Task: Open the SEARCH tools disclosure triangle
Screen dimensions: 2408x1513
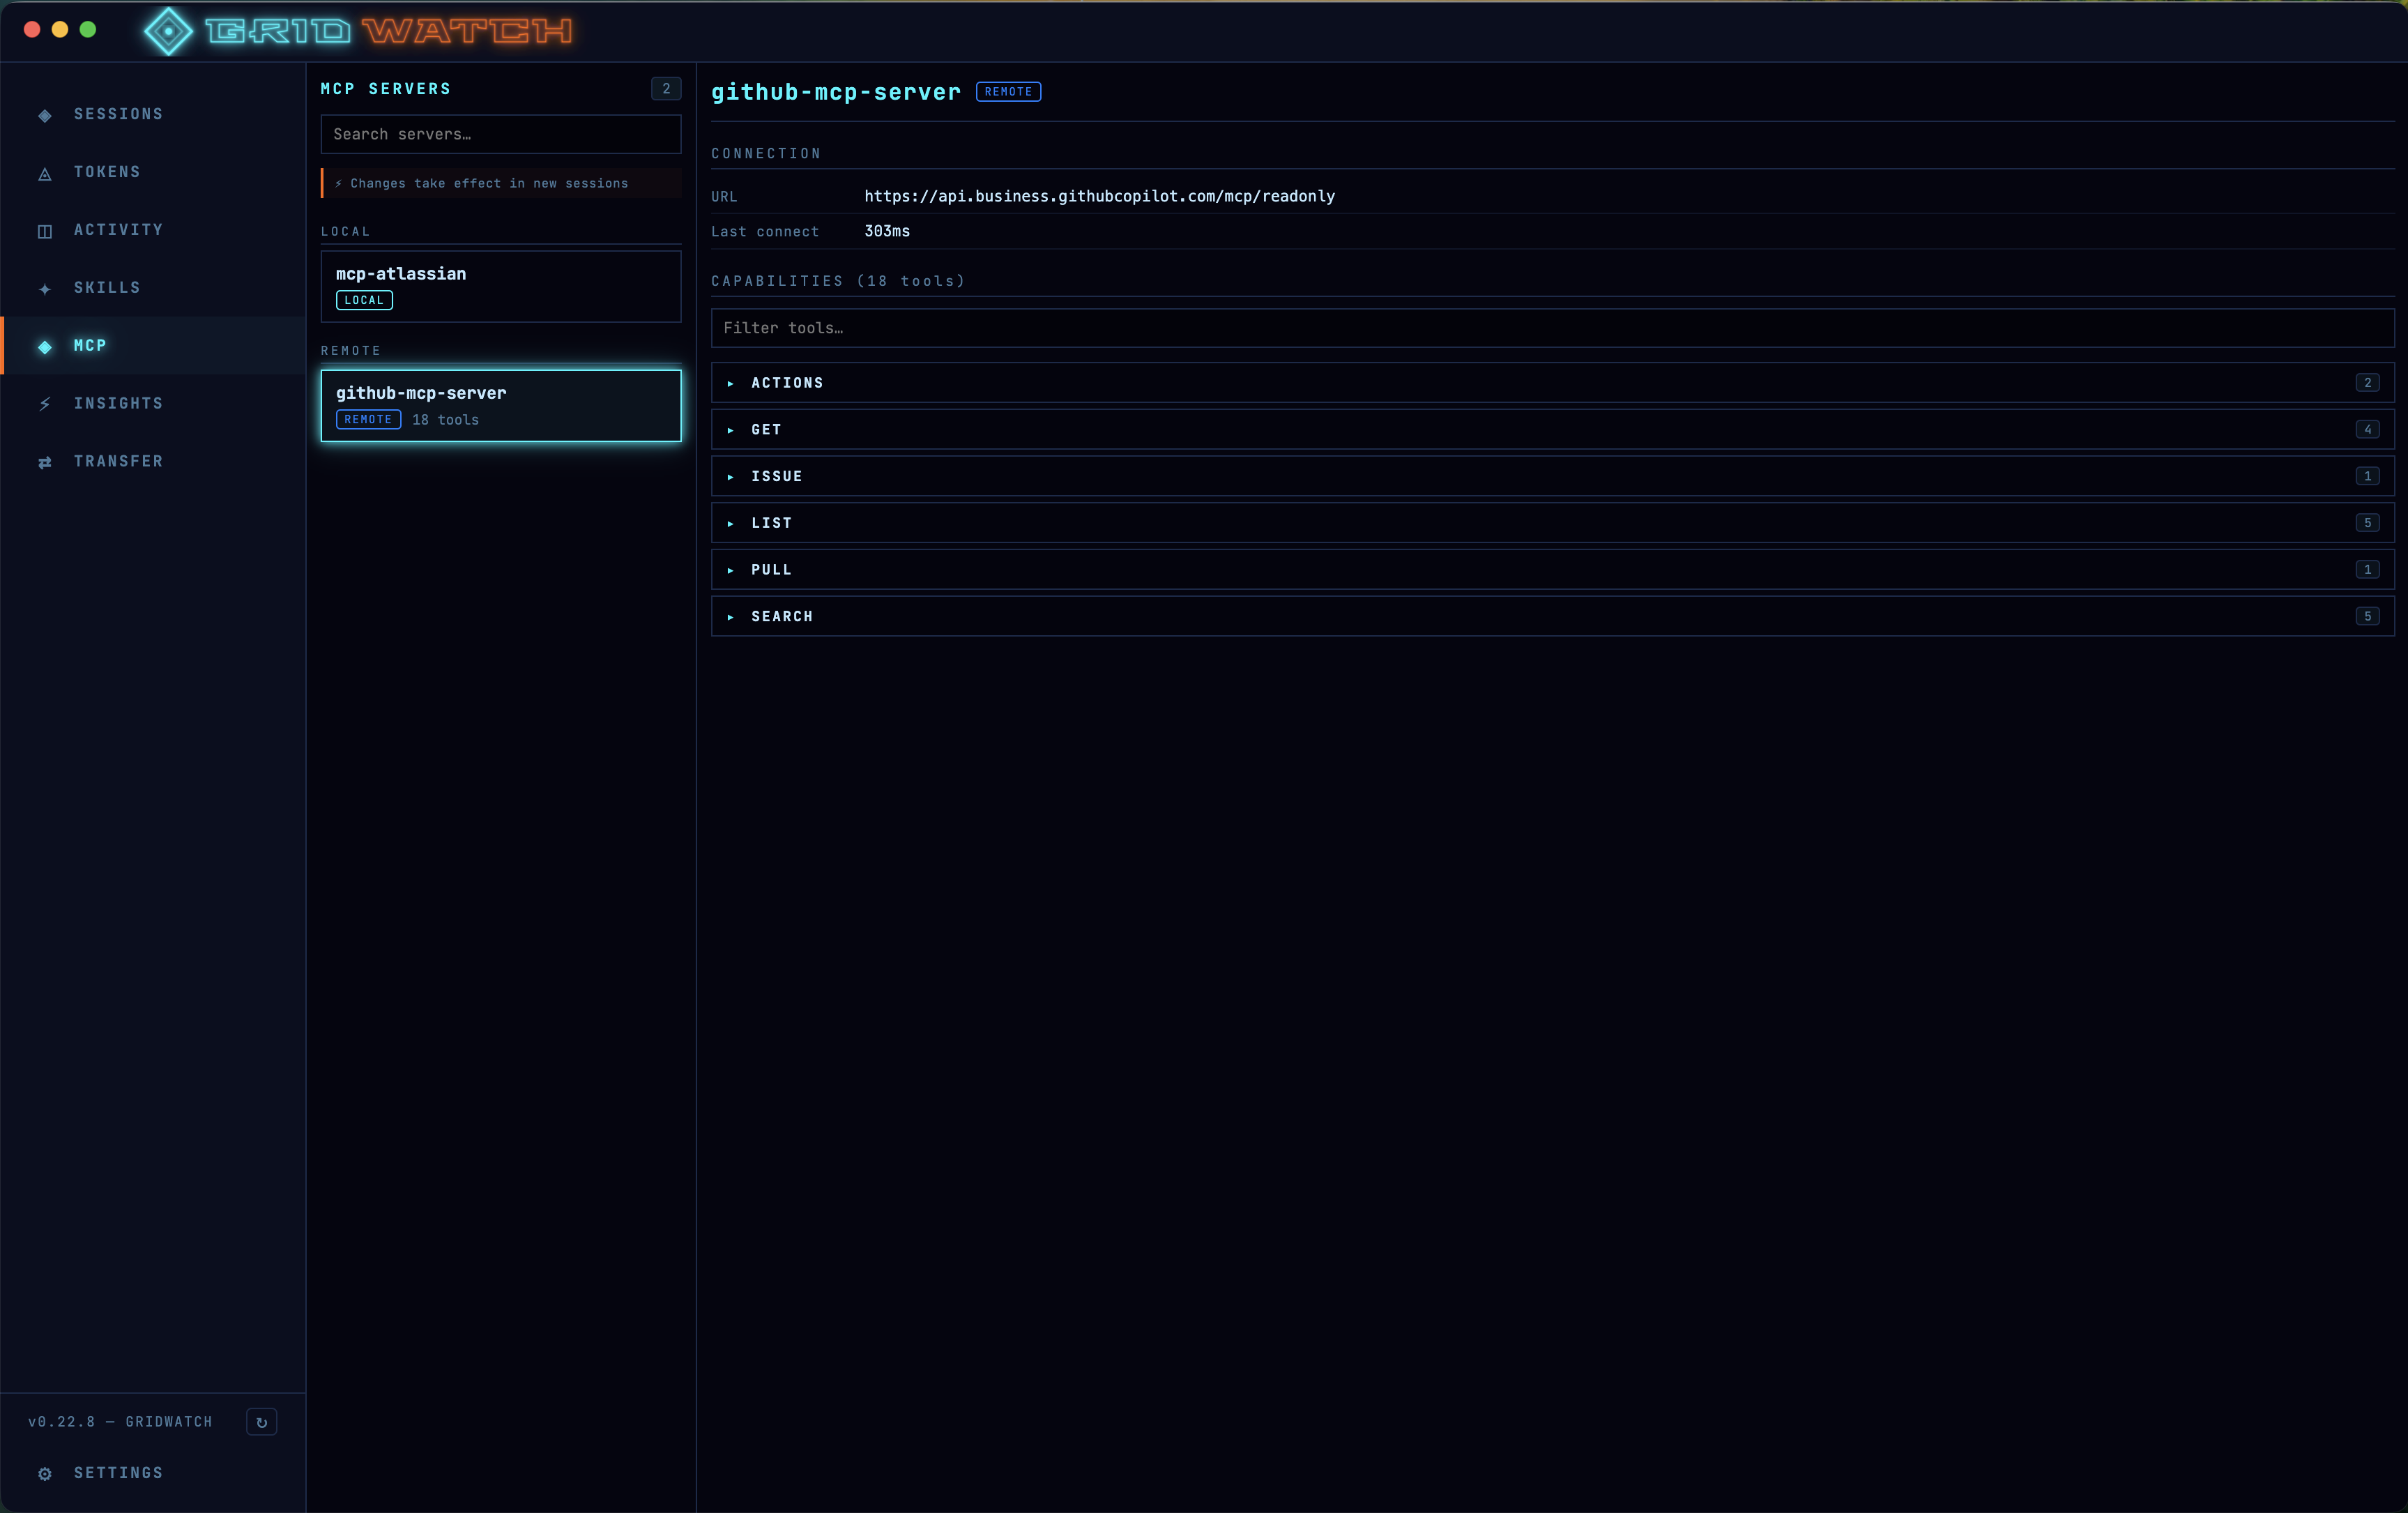Action: [730, 616]
